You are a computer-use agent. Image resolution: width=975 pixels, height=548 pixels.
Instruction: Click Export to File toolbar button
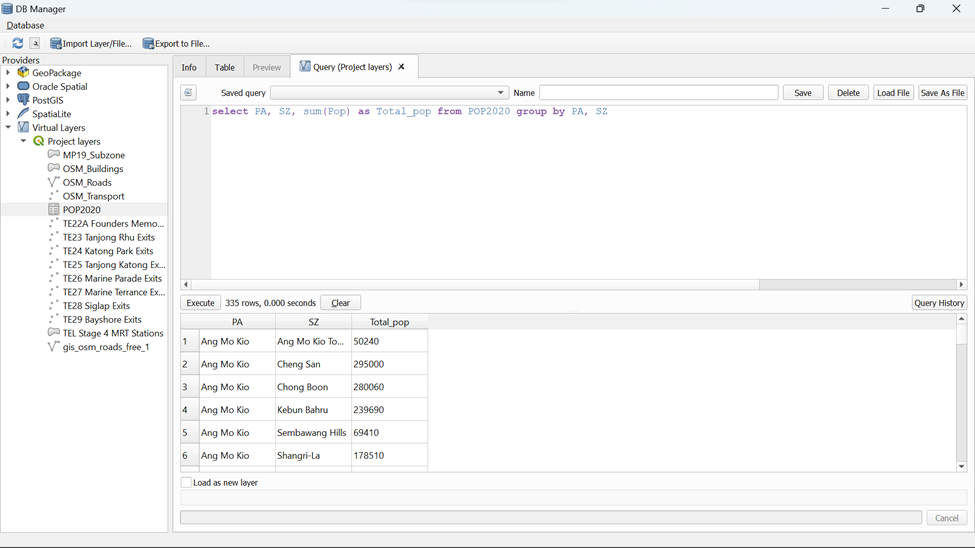coord(176,43)
